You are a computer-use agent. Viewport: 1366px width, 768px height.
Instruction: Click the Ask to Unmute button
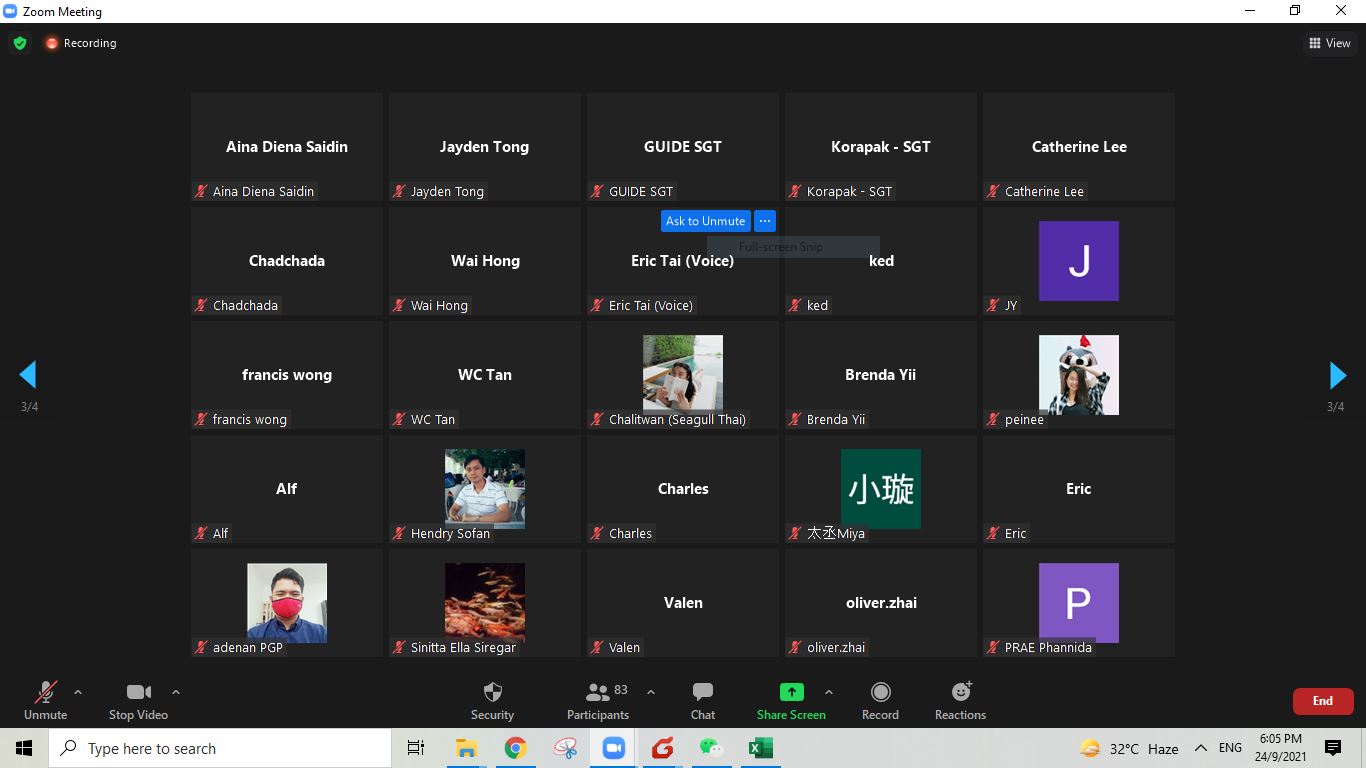(705, 221)
